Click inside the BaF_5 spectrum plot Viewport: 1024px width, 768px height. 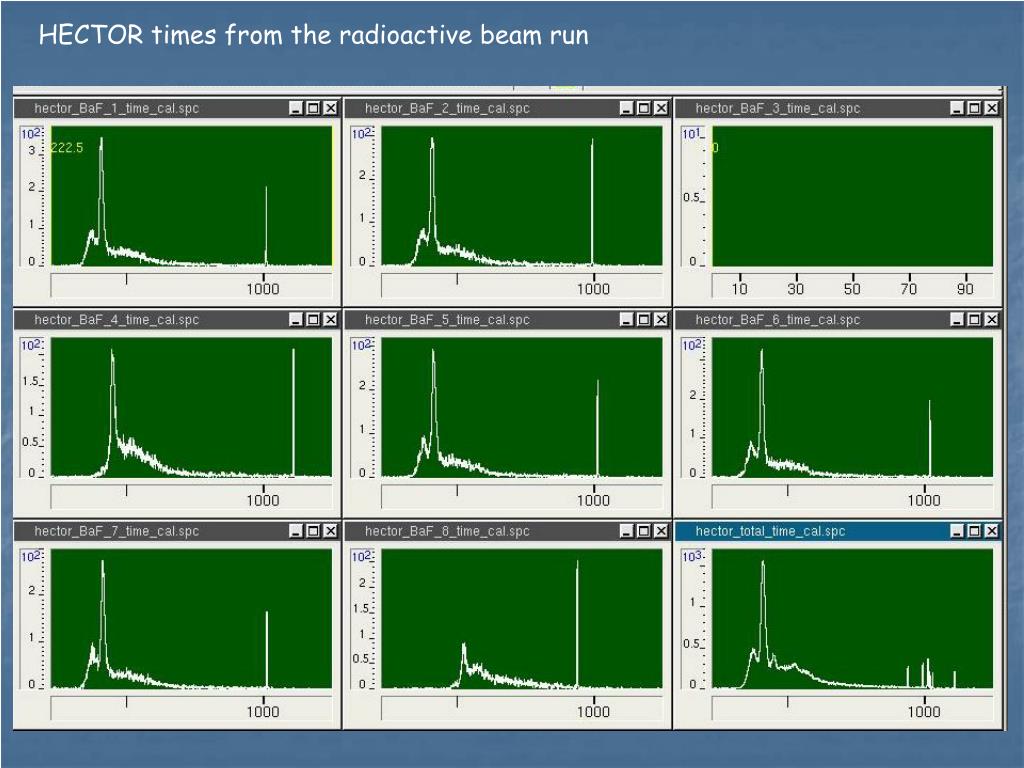(522, 407)
